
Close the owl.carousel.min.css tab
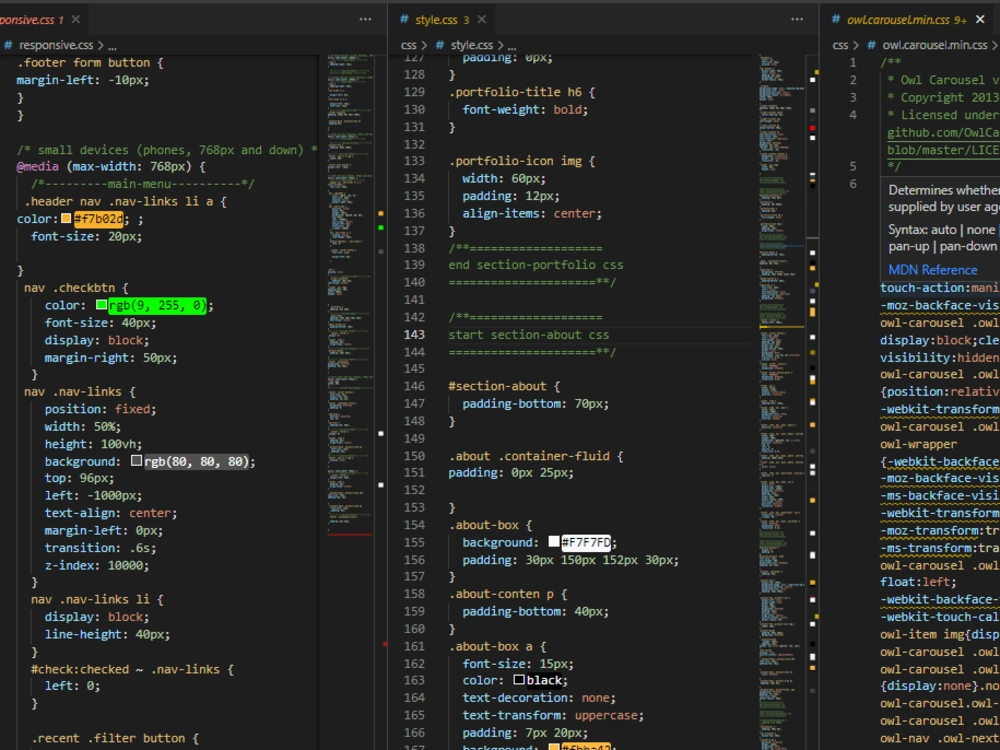pos(981,19)
